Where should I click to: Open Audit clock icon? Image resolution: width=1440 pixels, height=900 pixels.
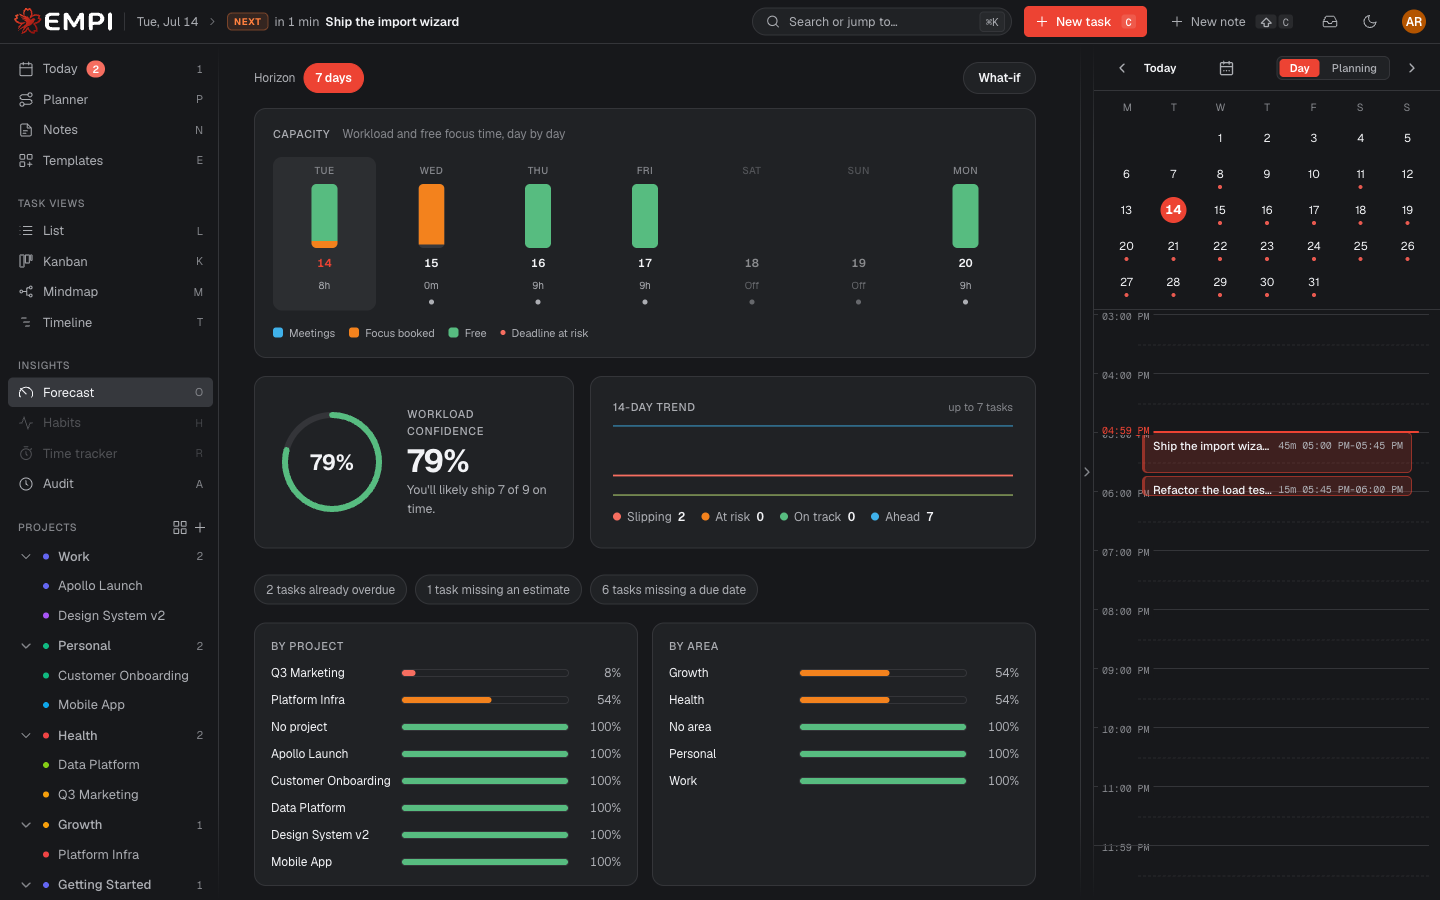coord(26,484)
